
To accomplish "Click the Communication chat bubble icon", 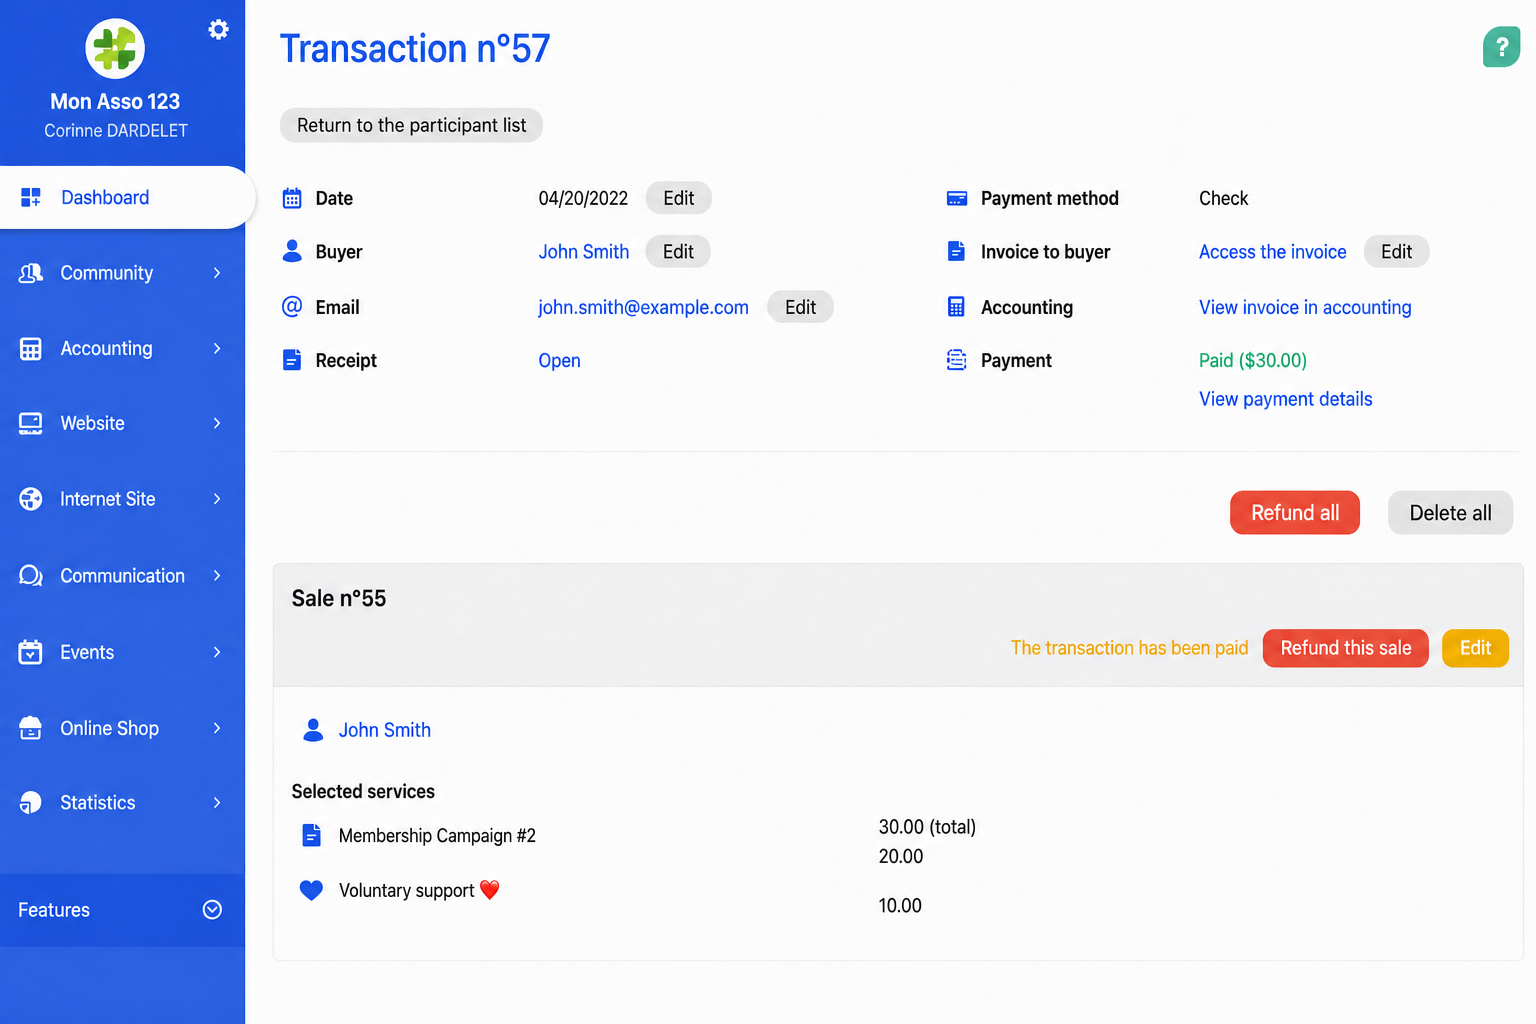I will coord(31,576).
